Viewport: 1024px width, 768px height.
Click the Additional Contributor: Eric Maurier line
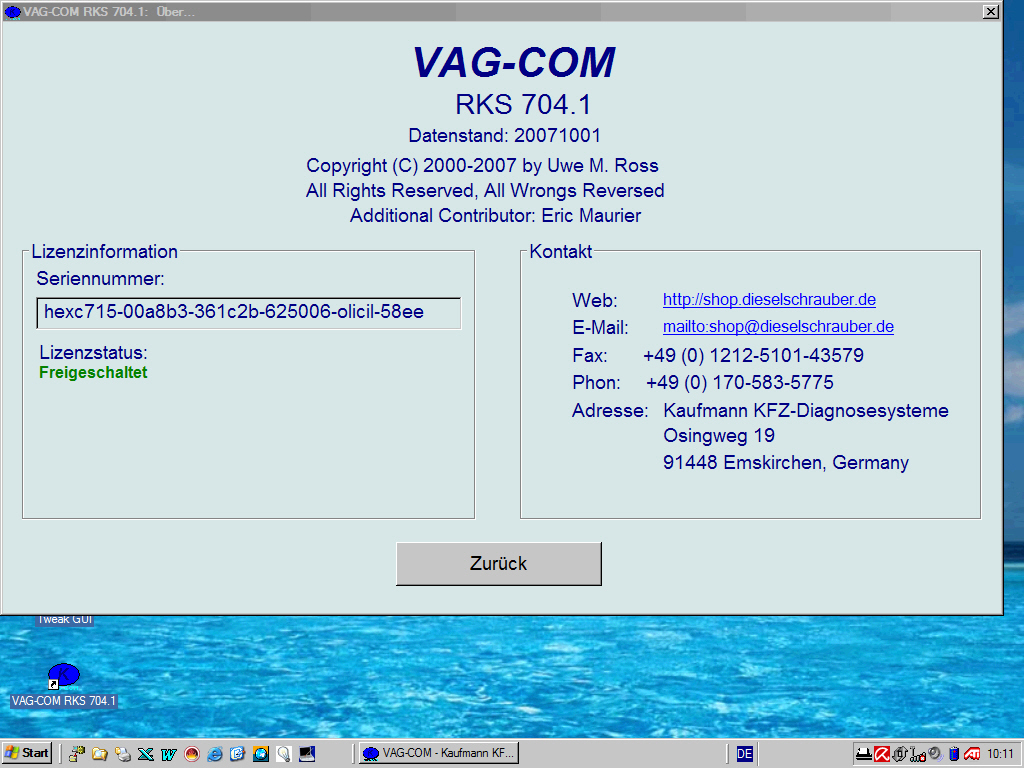coord(496,216)
